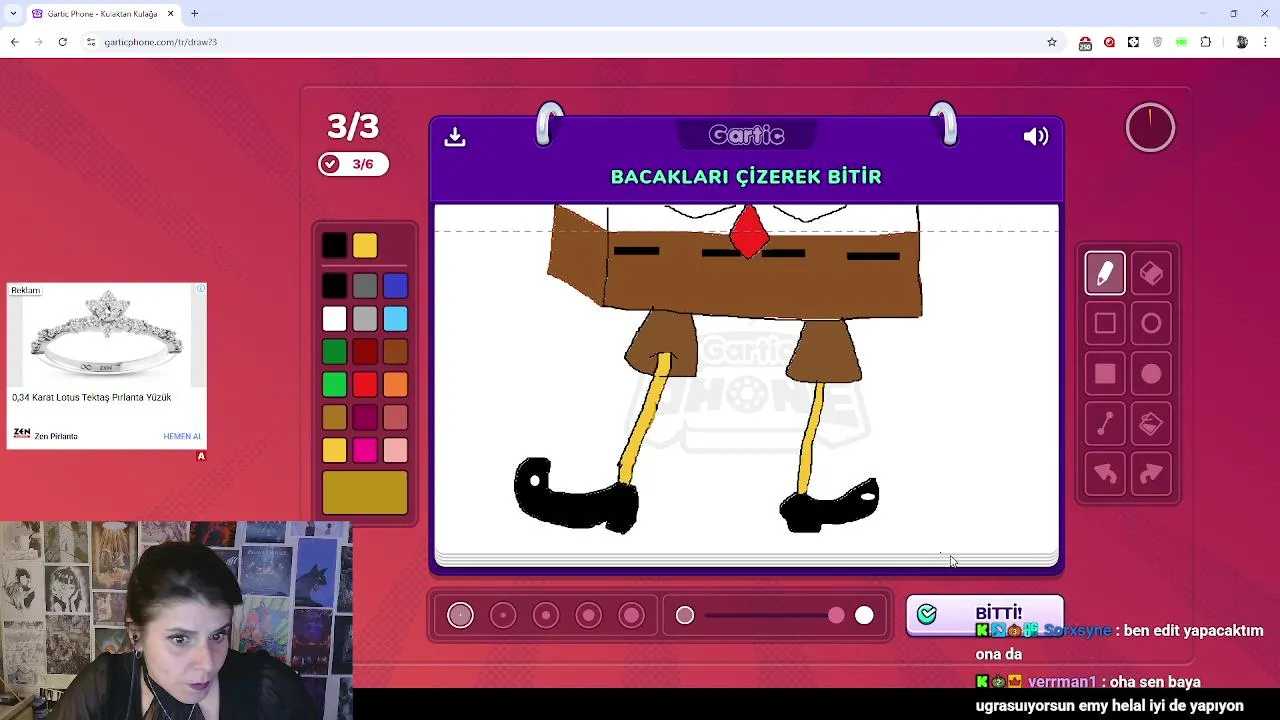
Task: Expand the tab search dropdown arrow
Action: click(13, 14)
